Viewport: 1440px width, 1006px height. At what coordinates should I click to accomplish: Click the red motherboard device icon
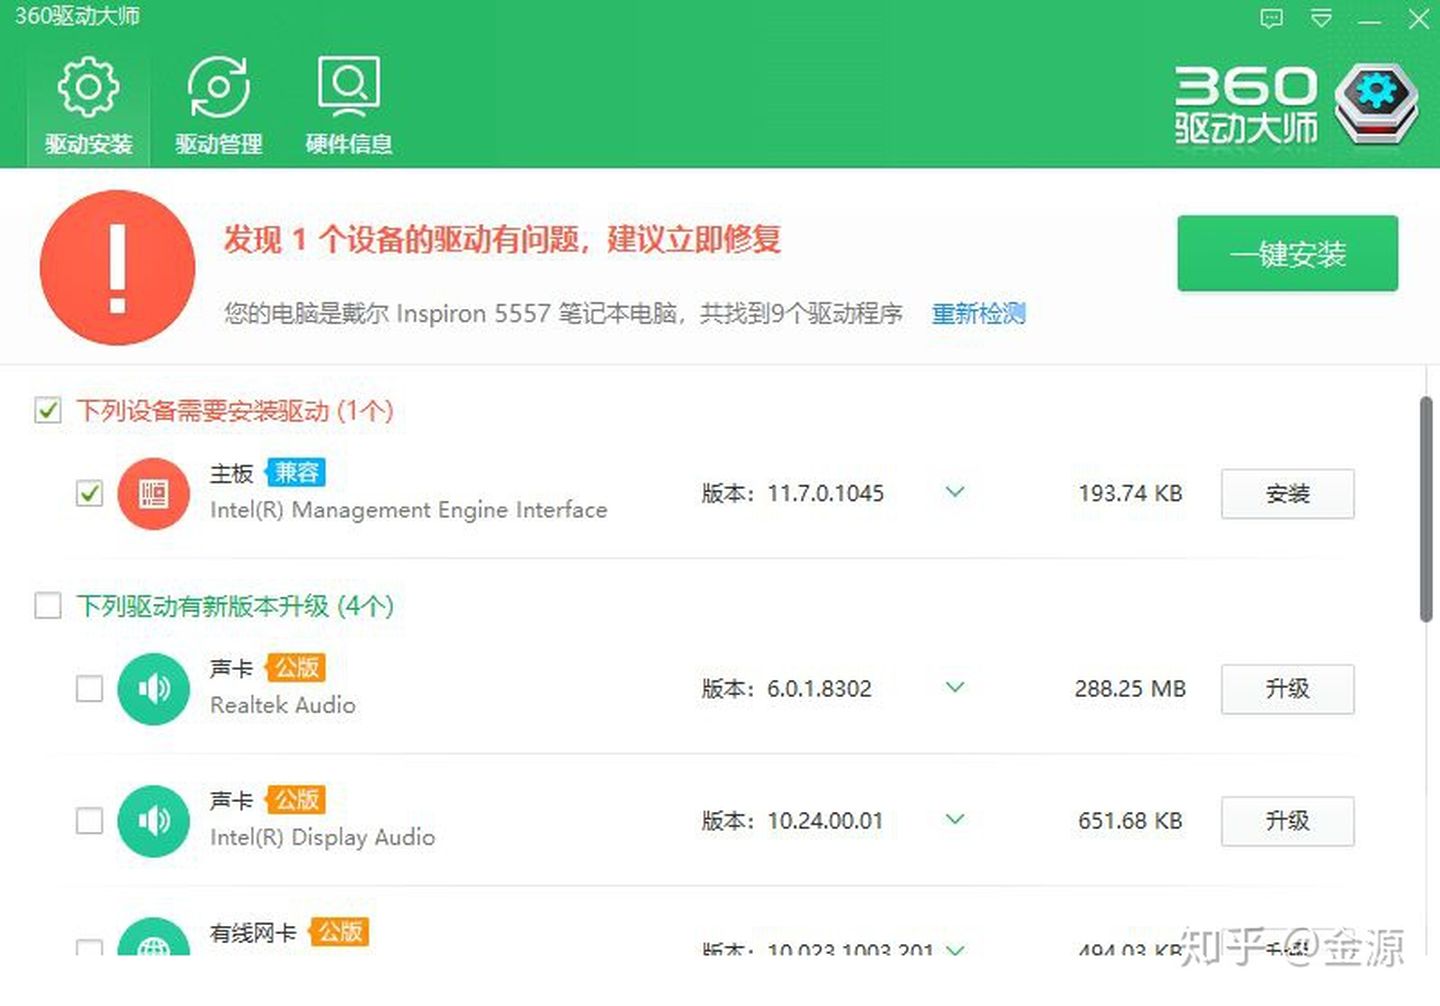[153, 493]
